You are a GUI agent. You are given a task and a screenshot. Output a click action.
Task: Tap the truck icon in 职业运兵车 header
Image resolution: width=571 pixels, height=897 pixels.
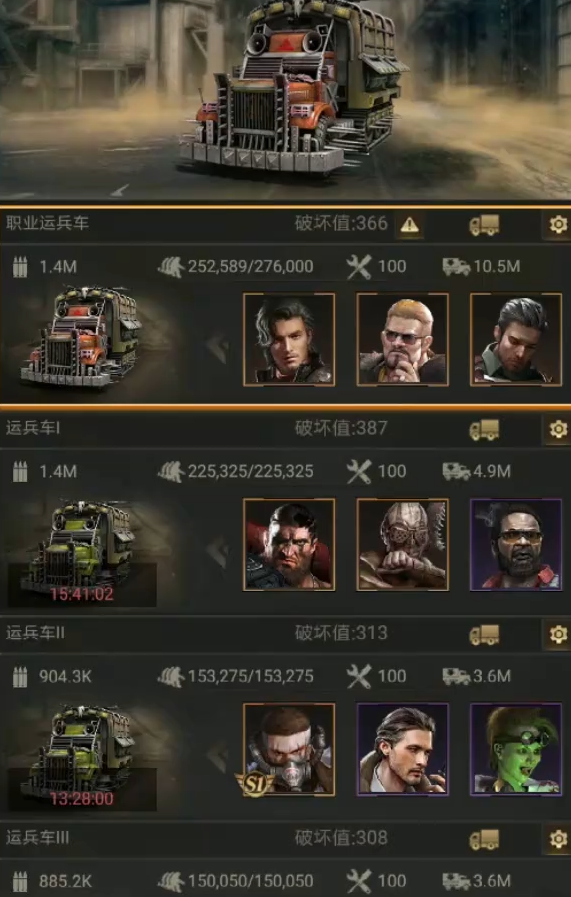(x=484, y=225)
